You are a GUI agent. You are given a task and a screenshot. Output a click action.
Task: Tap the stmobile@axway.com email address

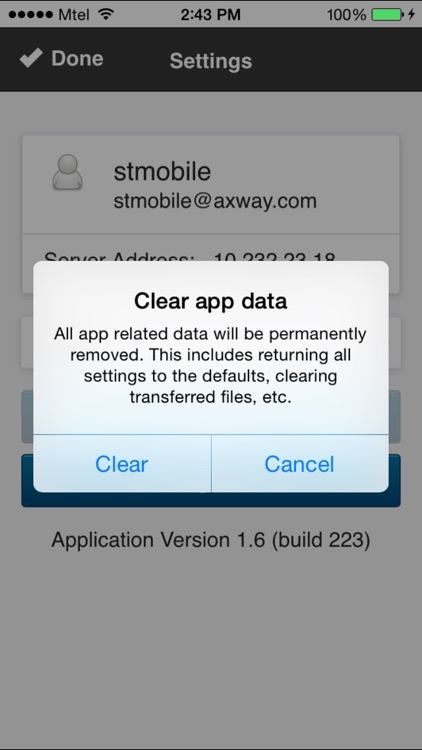(x=215, y=201)
